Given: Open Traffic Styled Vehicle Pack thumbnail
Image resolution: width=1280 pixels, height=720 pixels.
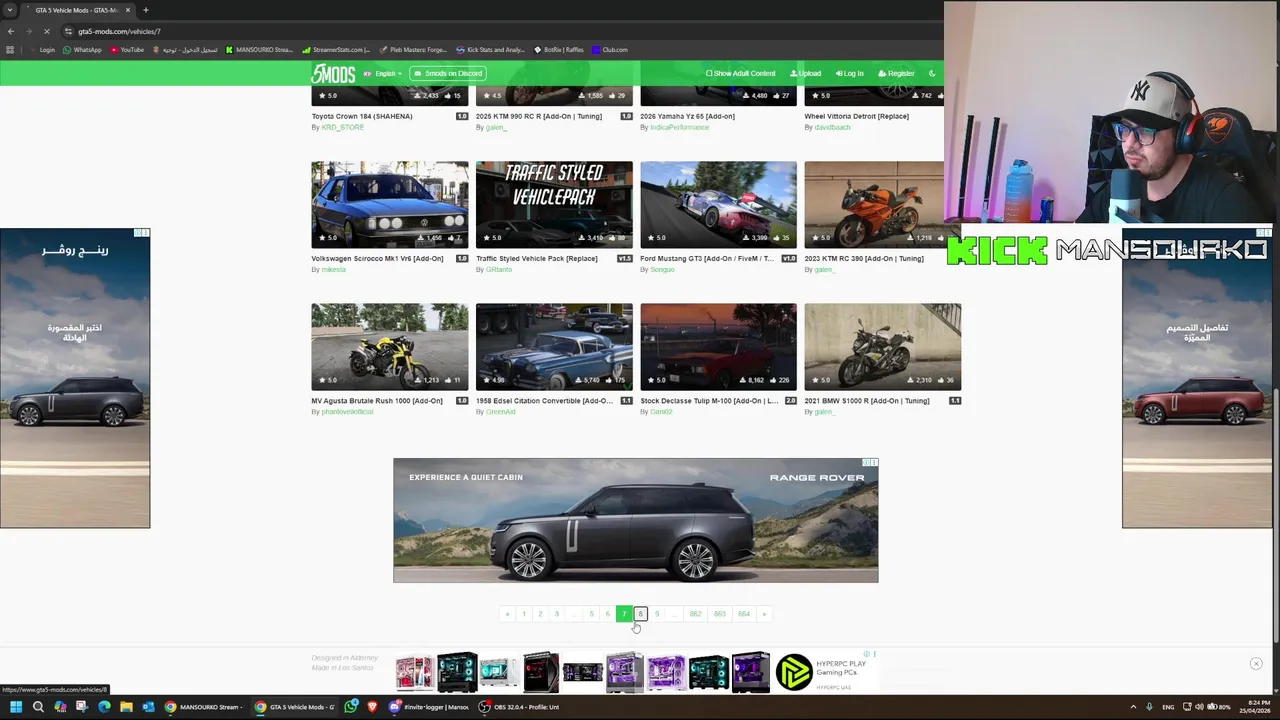Looking at the screenshot, I should (x=554, y=204).
